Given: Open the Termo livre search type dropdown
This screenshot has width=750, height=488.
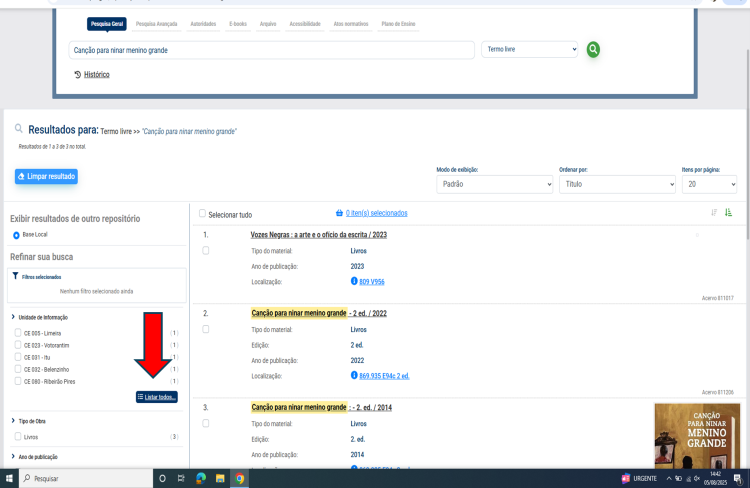Looking at the screenshot, I should pos(529,49).
